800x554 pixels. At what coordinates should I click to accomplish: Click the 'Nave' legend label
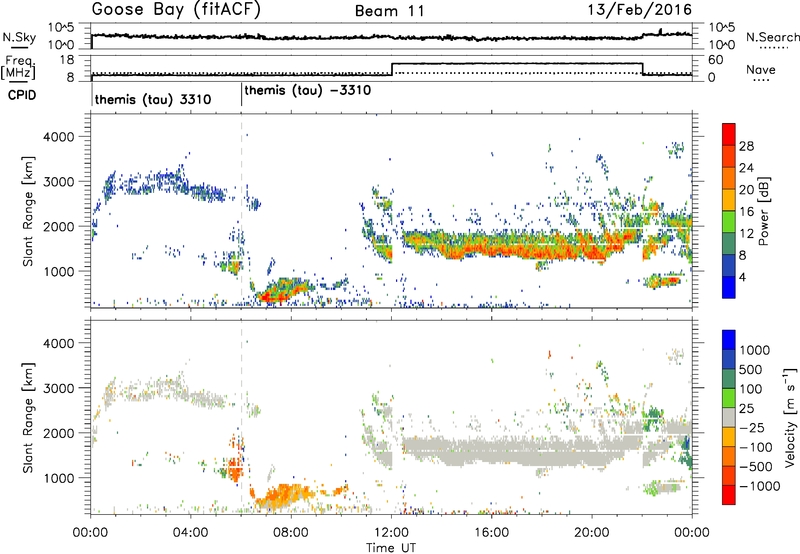(761, 70)
